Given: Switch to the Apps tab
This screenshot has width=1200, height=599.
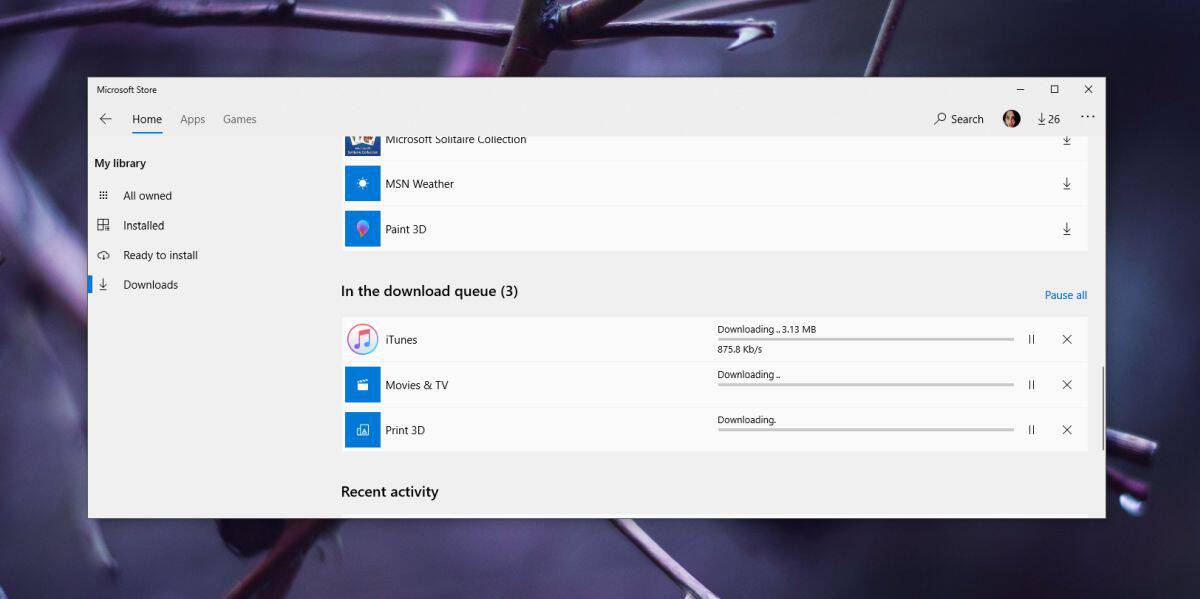Looking at the screenshot, I should [192, 119].
